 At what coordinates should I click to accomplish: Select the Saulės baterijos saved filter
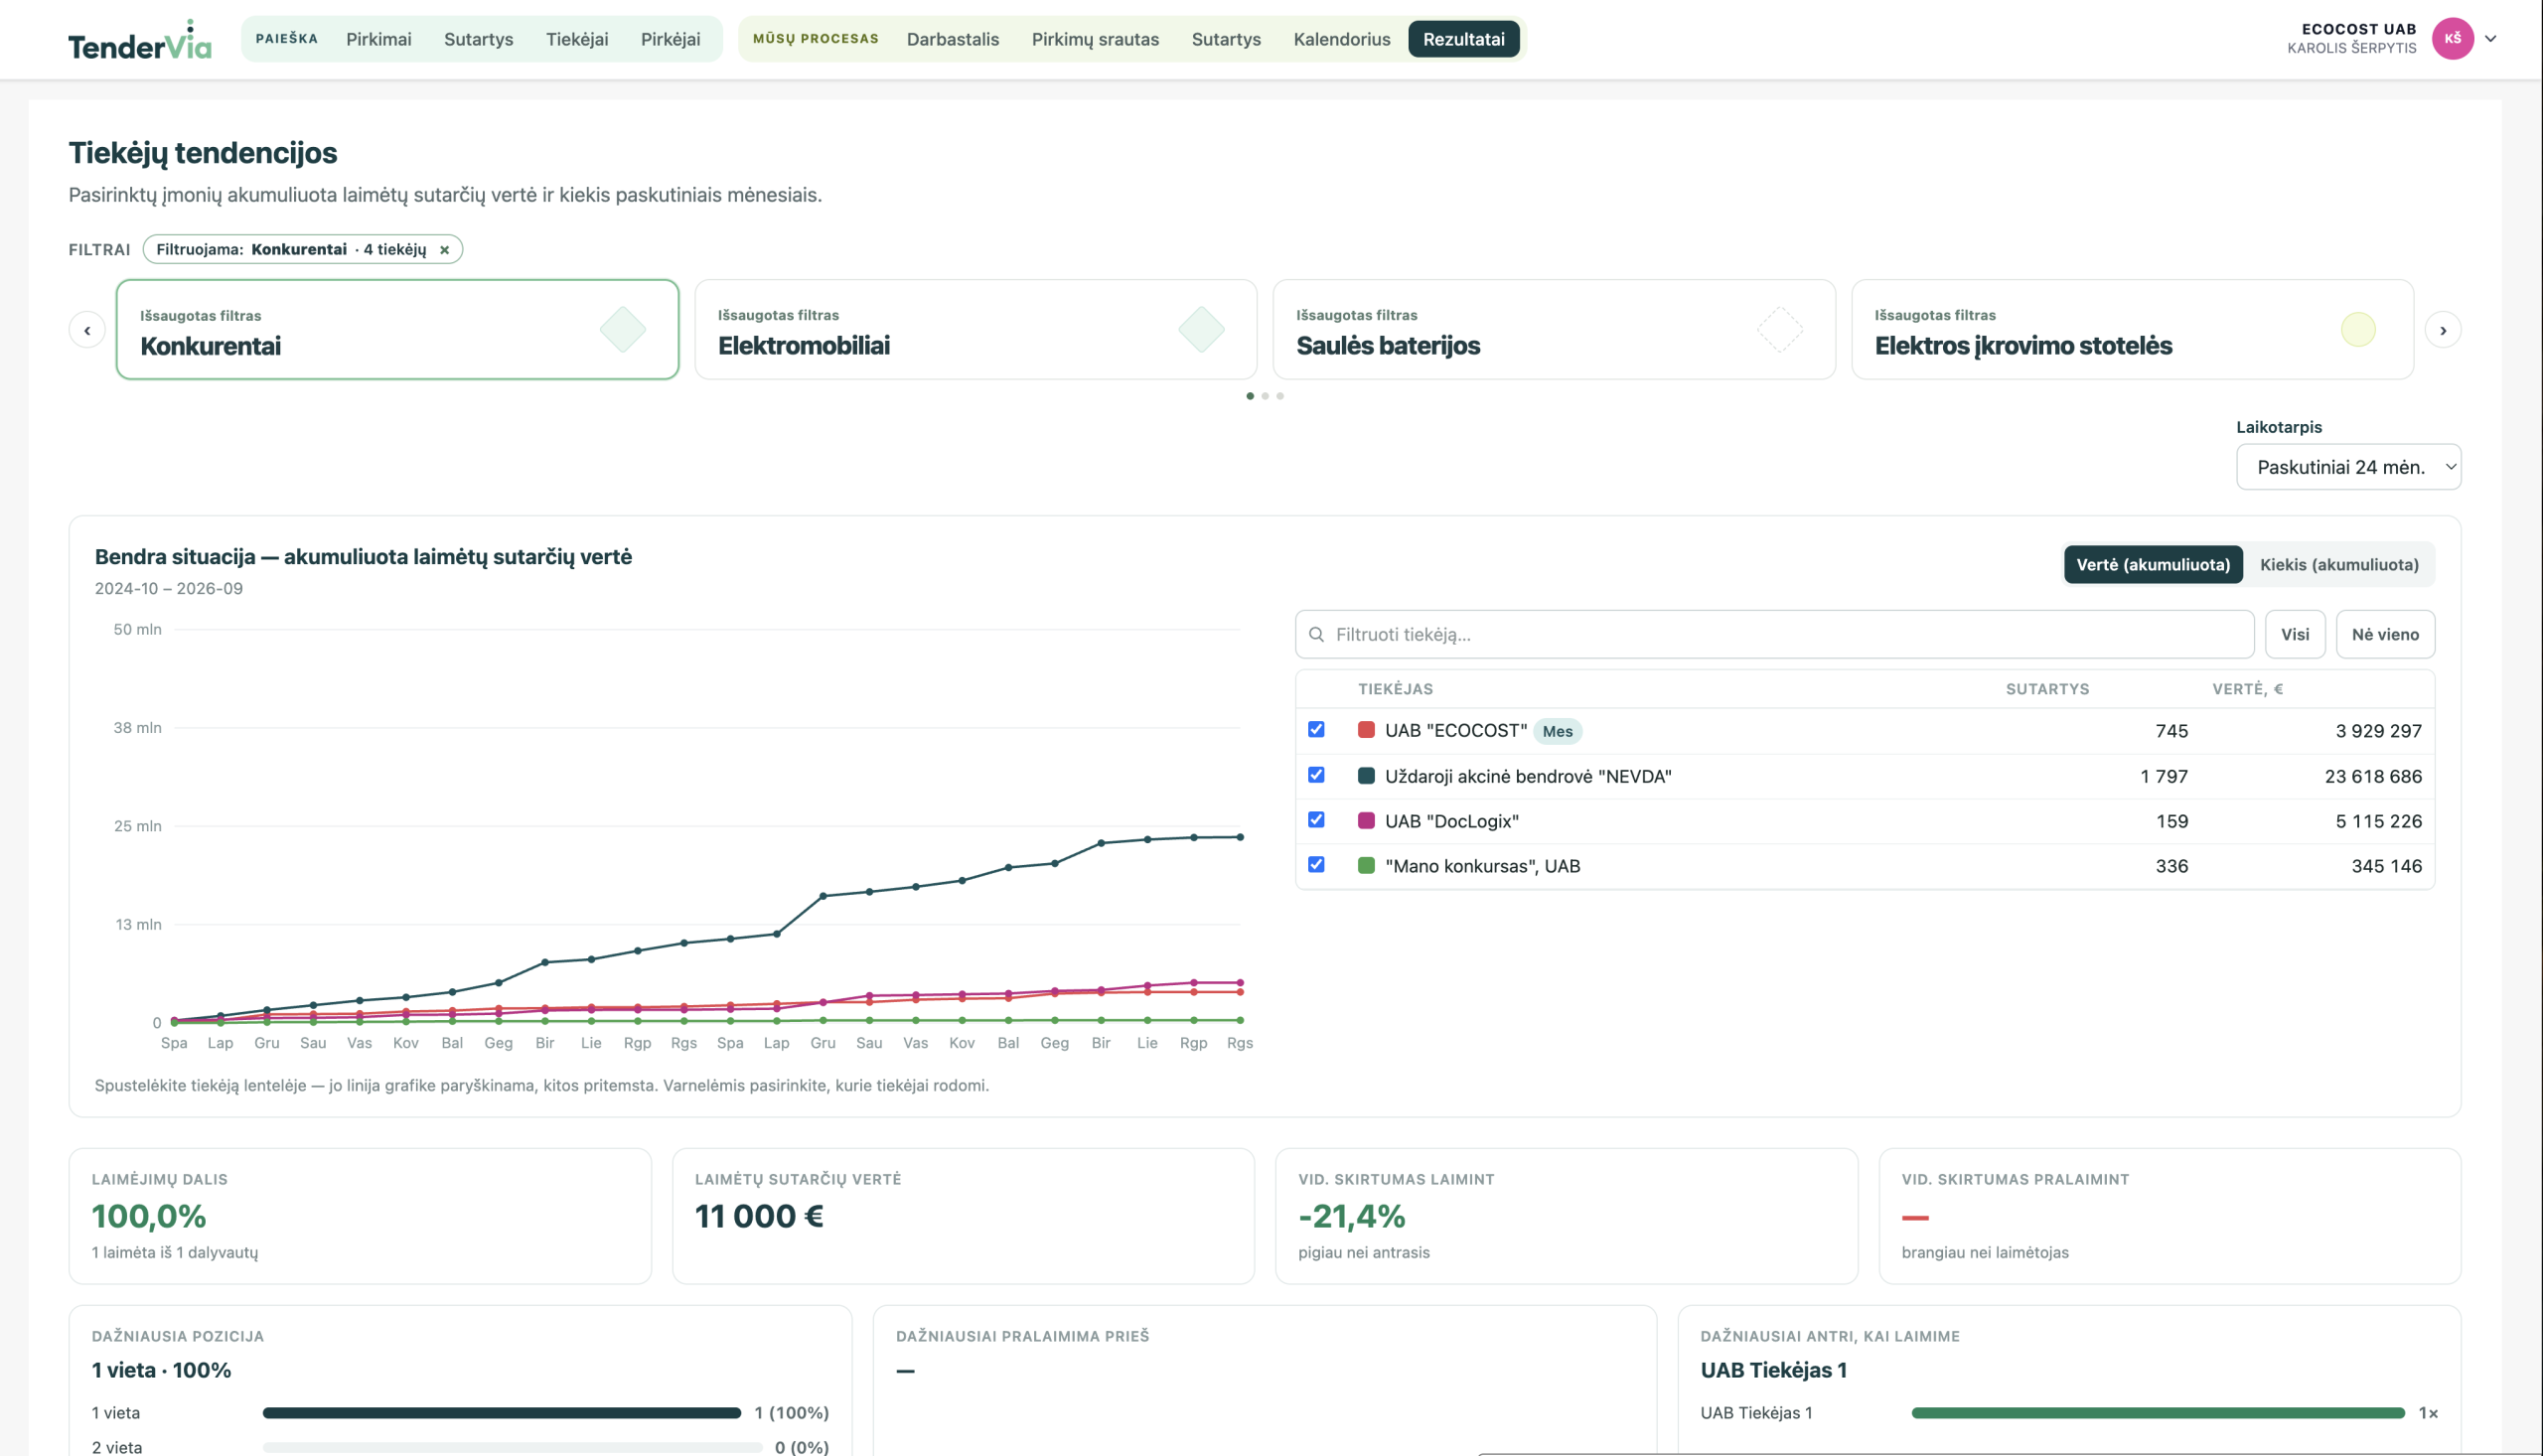point(1553,330)
